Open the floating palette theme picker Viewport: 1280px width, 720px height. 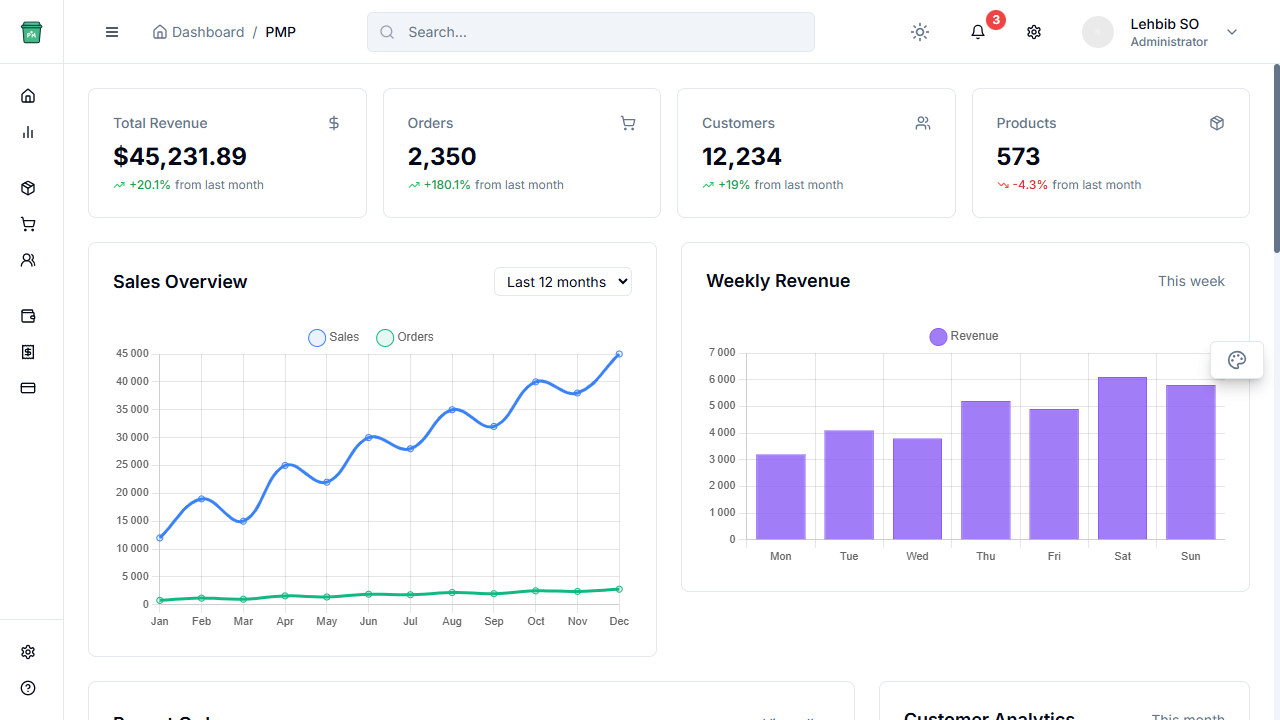[x=1236, y=359]
